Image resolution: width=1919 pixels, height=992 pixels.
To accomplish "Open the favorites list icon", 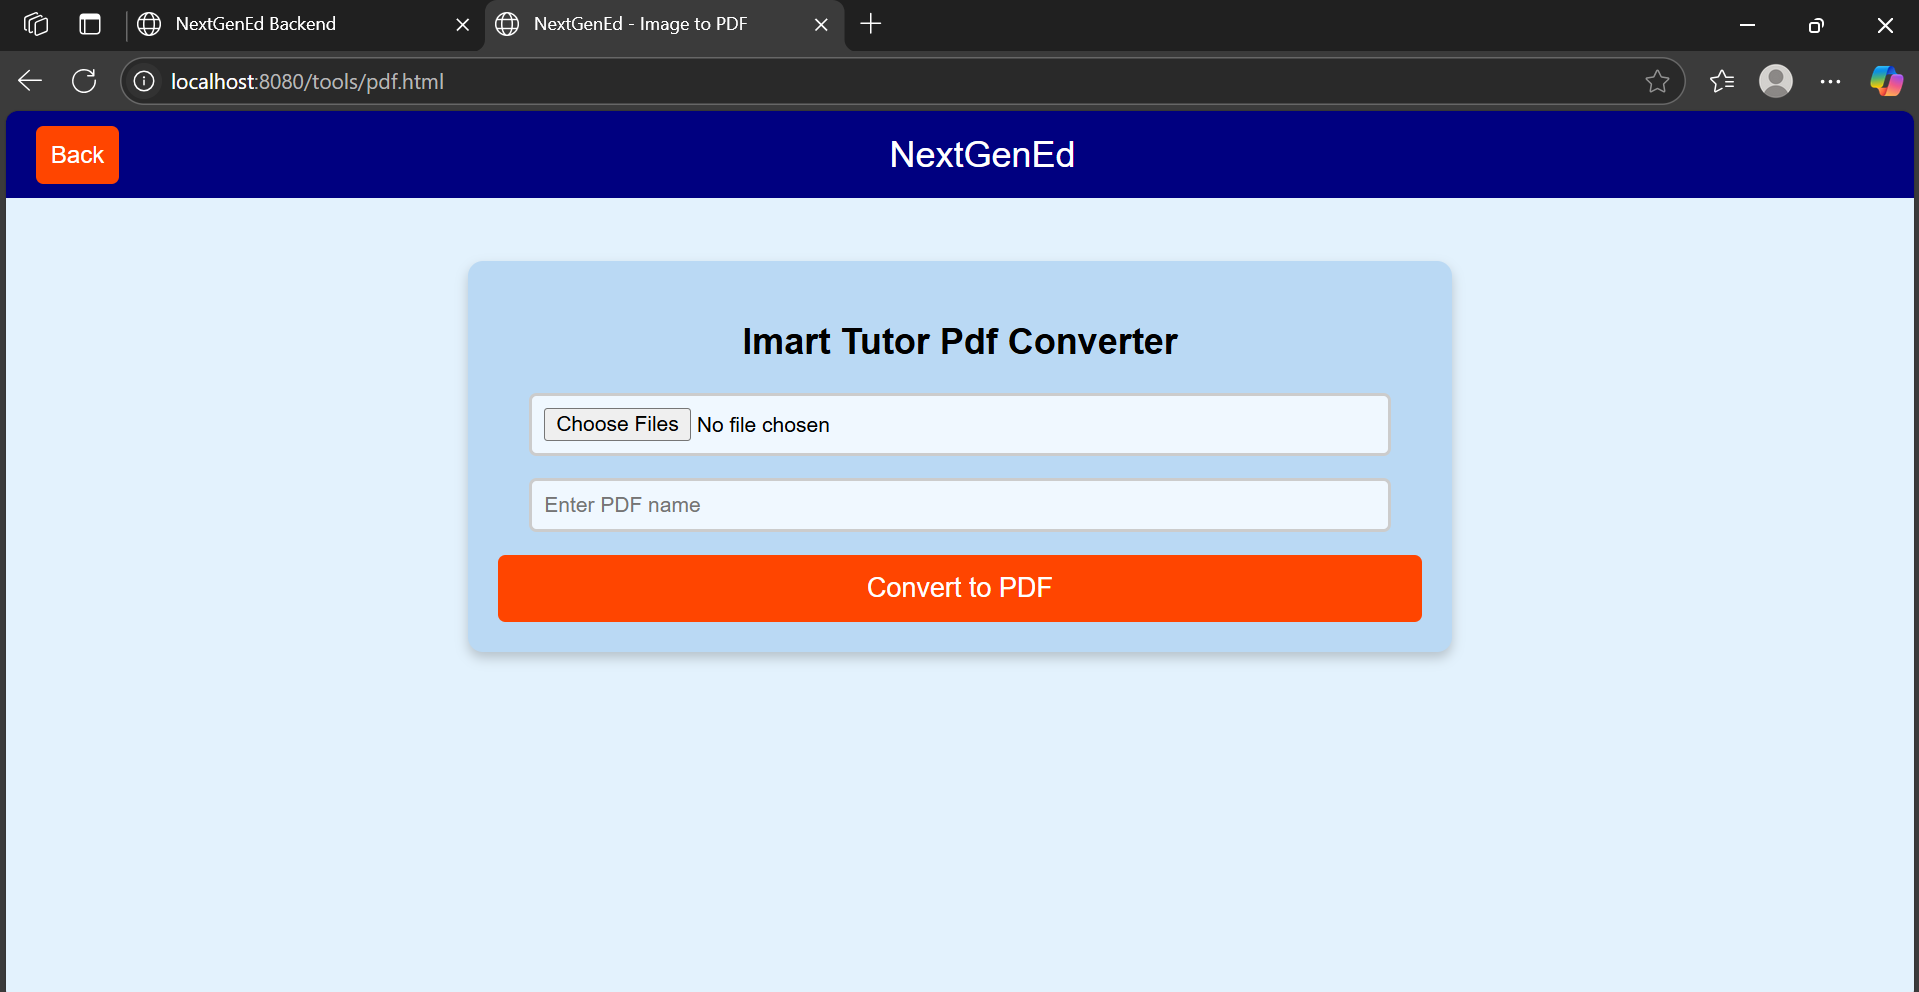I will (1722, 81).
